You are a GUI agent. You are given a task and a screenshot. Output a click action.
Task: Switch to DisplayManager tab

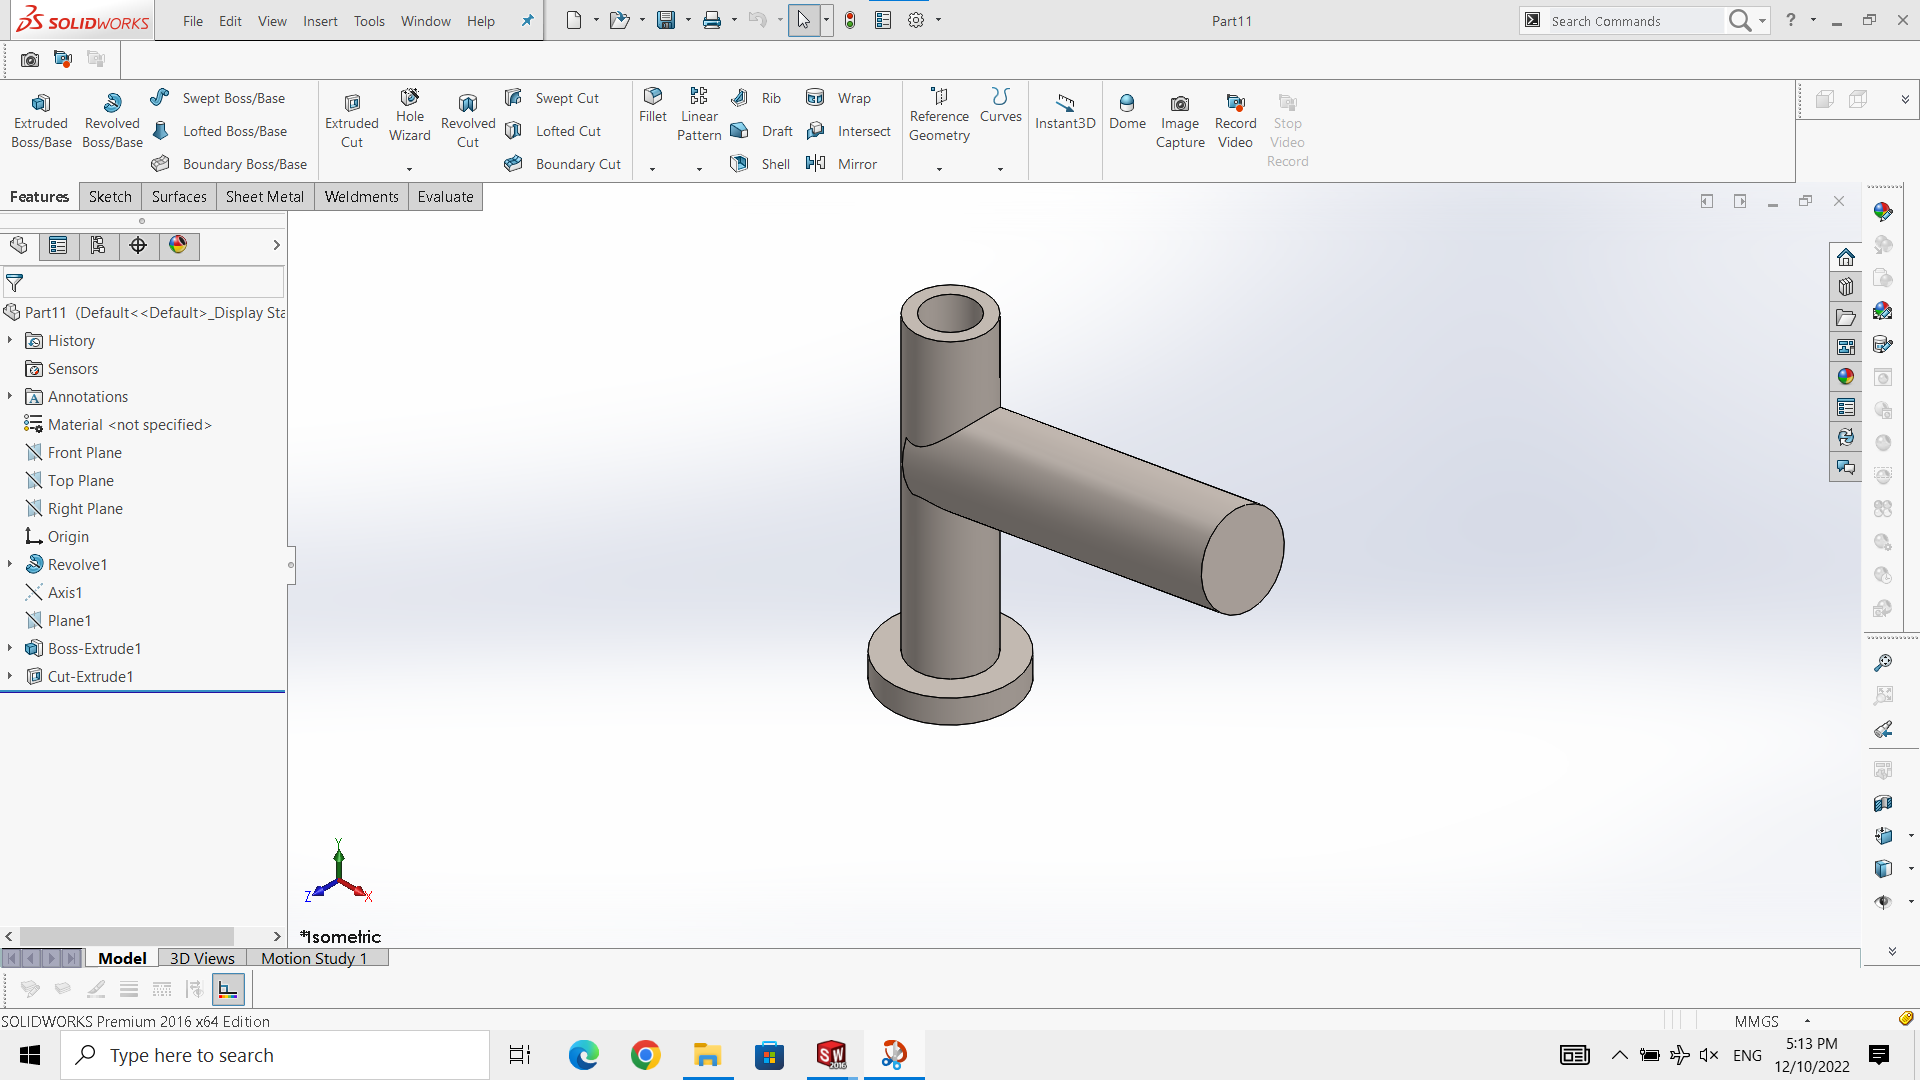tap(178, 246)
